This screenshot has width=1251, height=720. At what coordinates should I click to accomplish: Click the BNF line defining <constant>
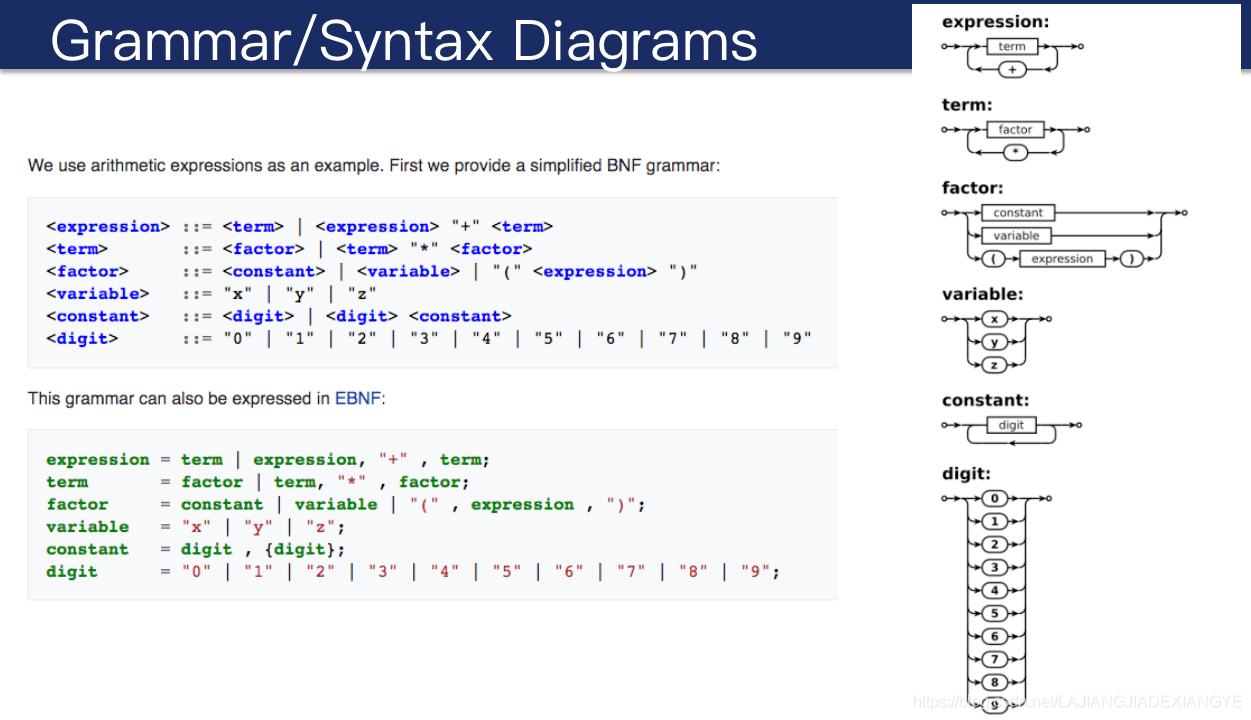(279, 316)
